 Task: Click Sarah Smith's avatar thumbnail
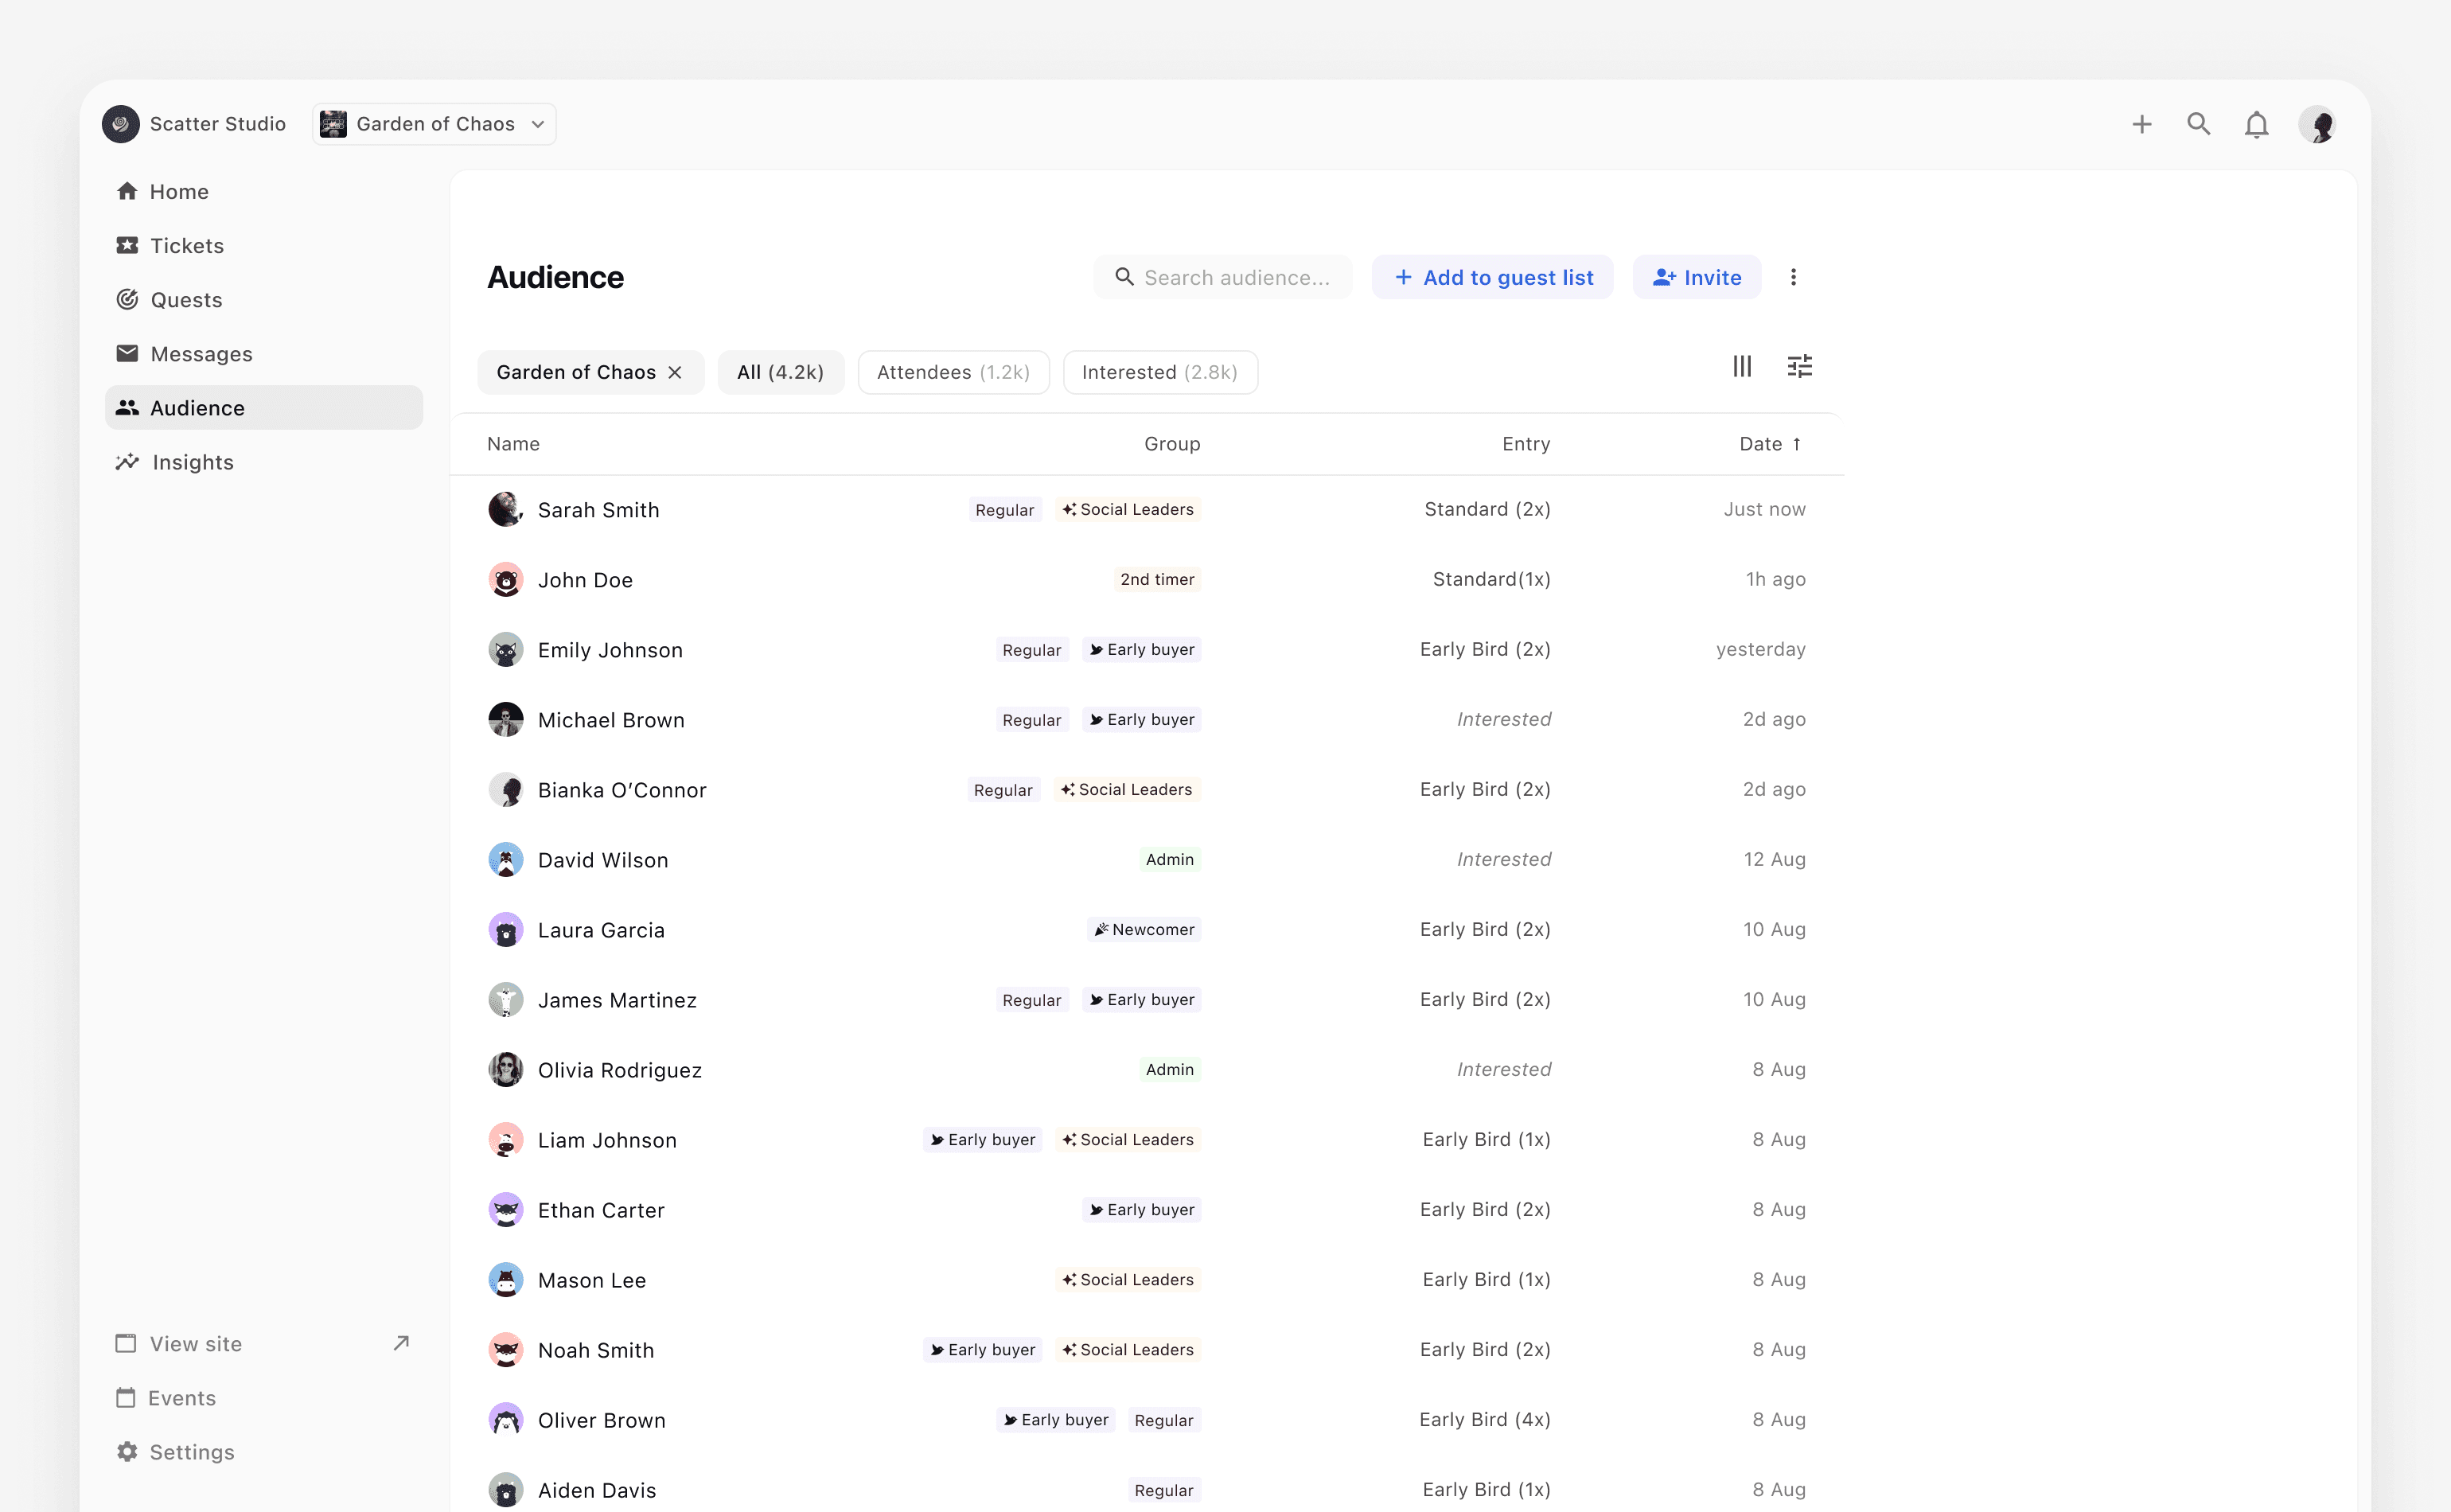click(x=505, y=509)
